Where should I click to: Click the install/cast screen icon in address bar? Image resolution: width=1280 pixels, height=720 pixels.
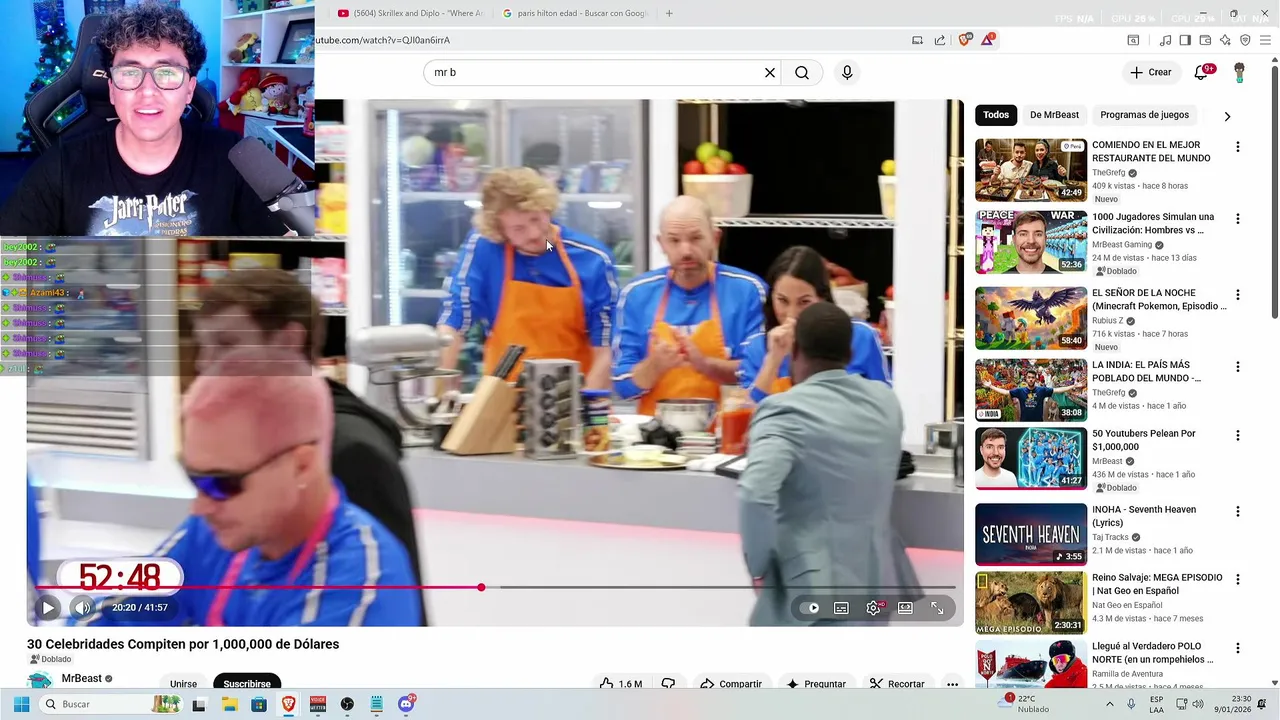(x=917, y=40)
